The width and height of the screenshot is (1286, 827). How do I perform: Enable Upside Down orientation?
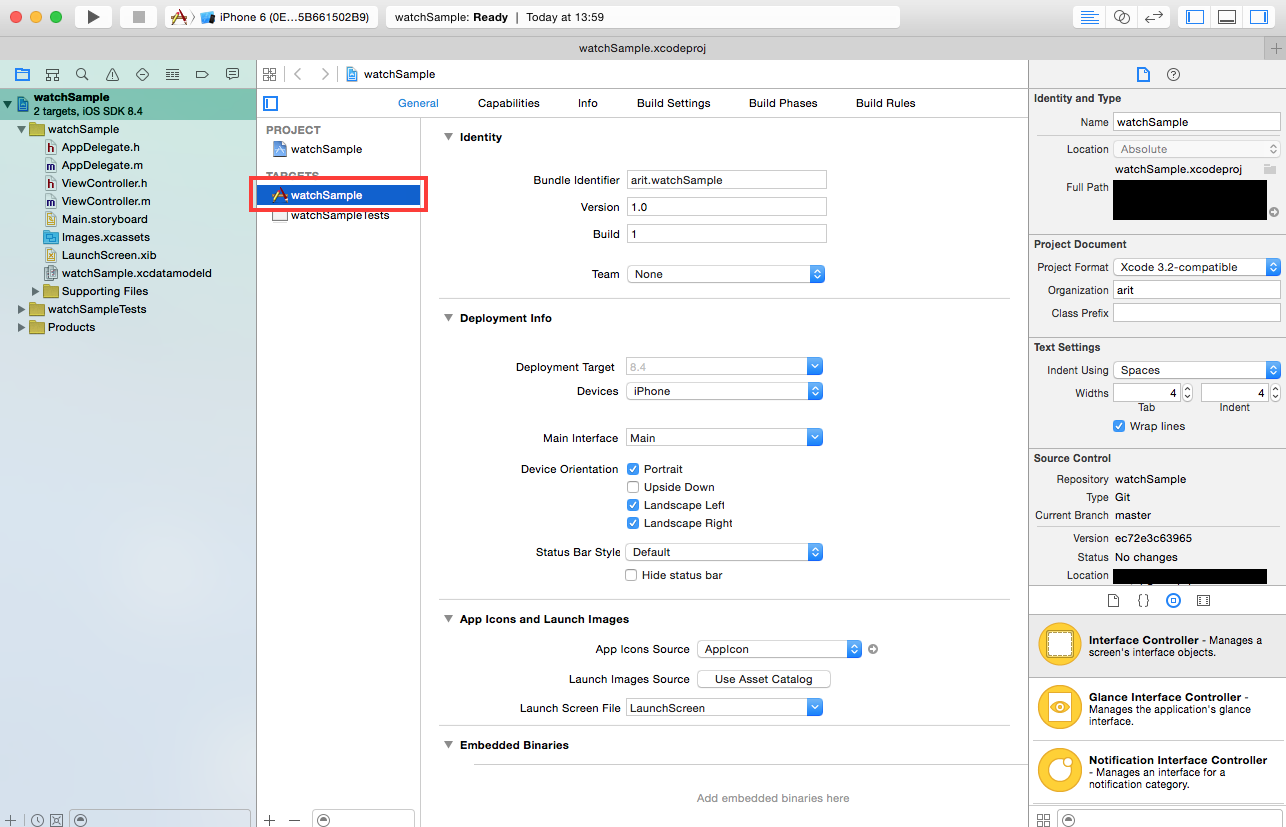pos(633,487)
